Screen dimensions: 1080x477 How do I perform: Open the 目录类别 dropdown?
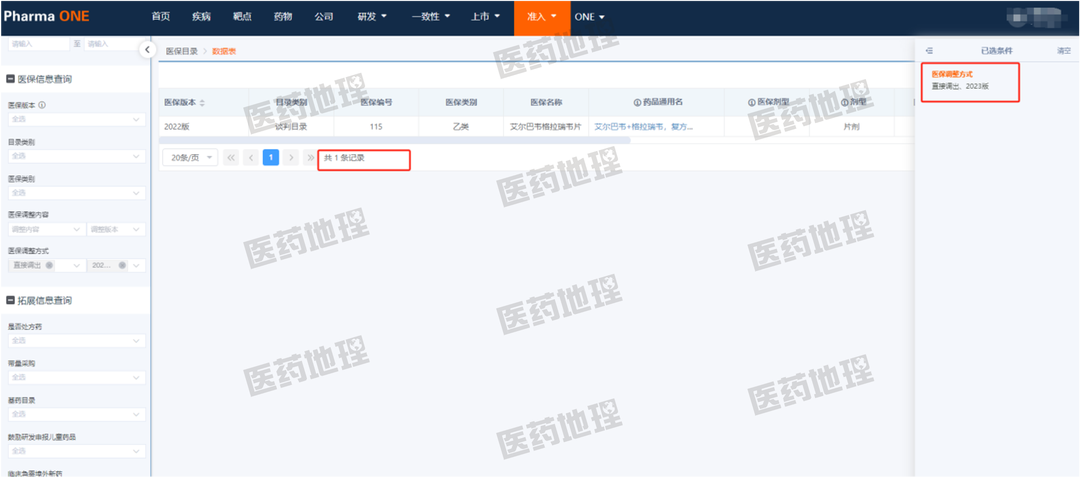coord(75,156)
